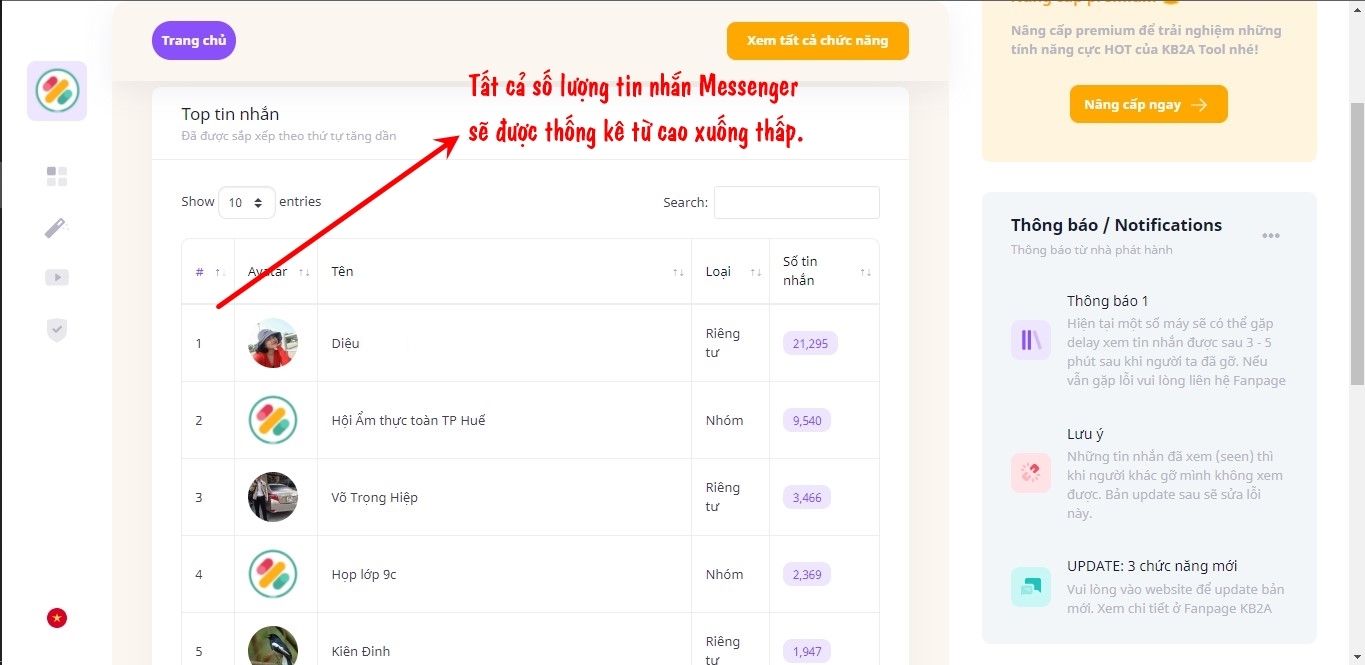Click the Top tin nhắn heading
This screenshot has height=665, width=1365.
coord(230,114)
